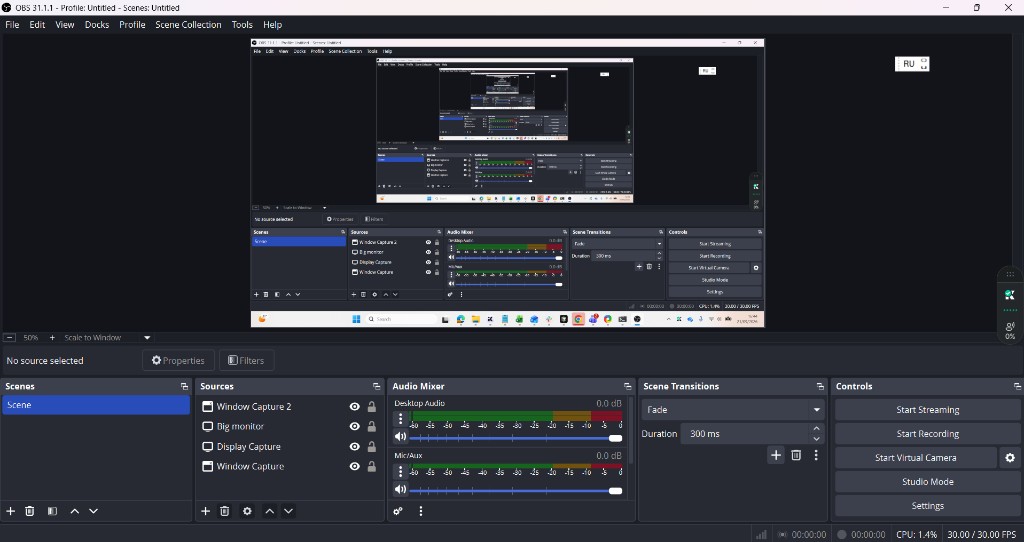Add a scene transition plus icon

point(776,455)
